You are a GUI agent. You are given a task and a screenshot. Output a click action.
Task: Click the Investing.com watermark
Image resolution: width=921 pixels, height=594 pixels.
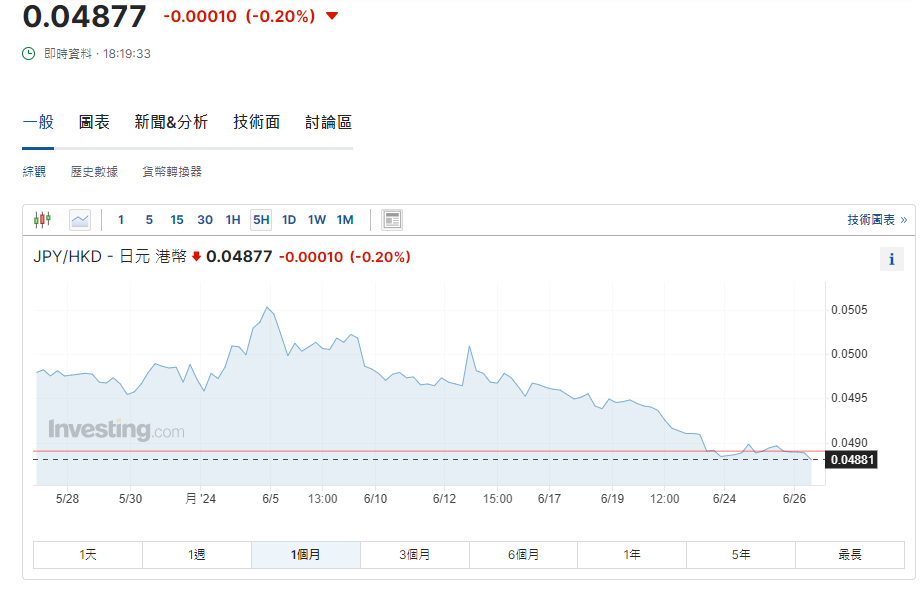(x=116, y=431)
